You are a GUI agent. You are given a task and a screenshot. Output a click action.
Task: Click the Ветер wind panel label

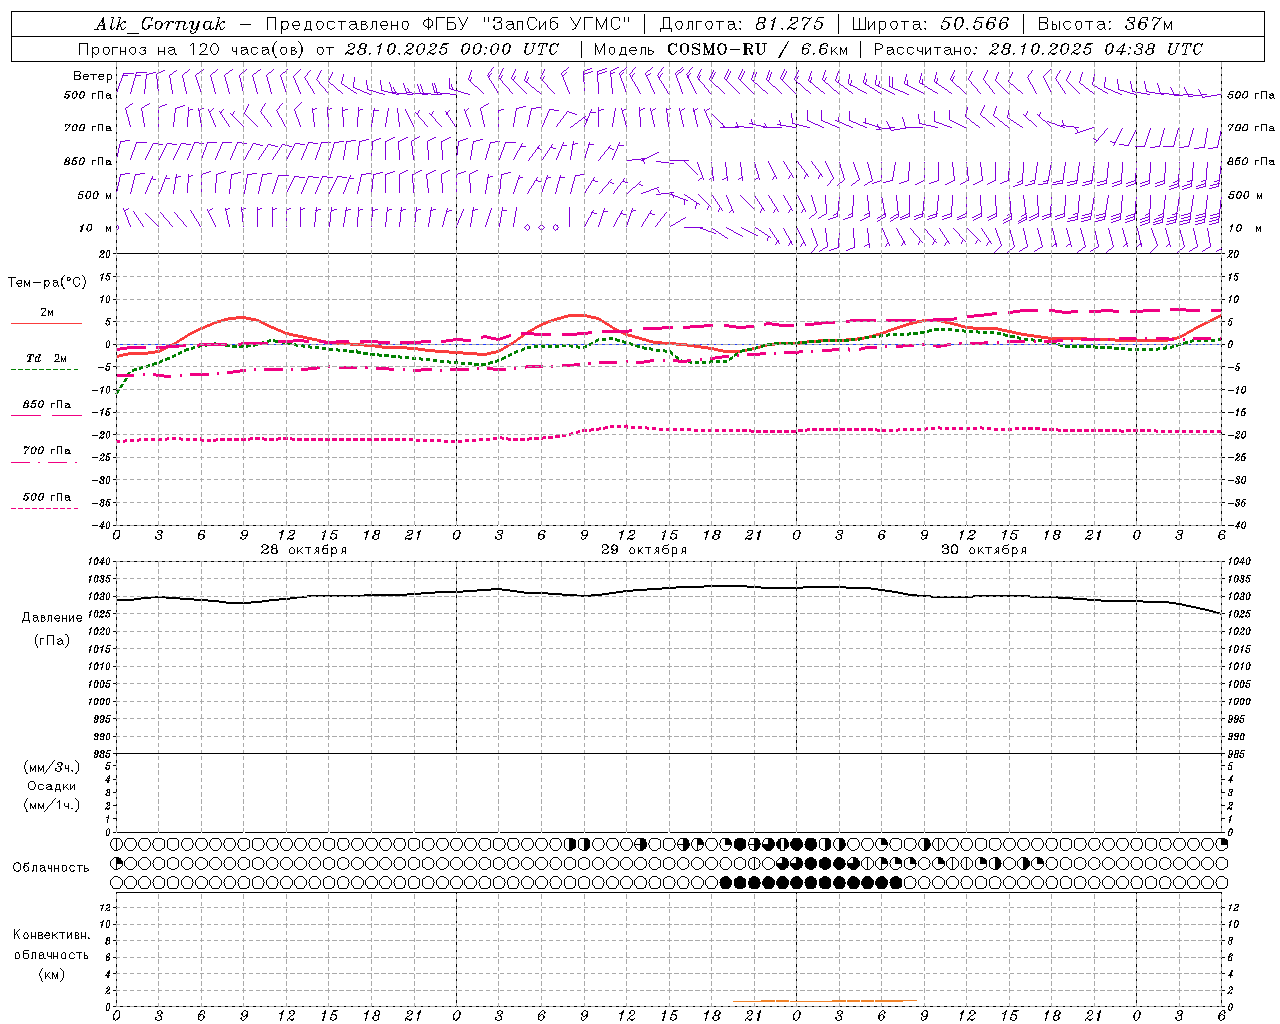click(x=92, y=76)
